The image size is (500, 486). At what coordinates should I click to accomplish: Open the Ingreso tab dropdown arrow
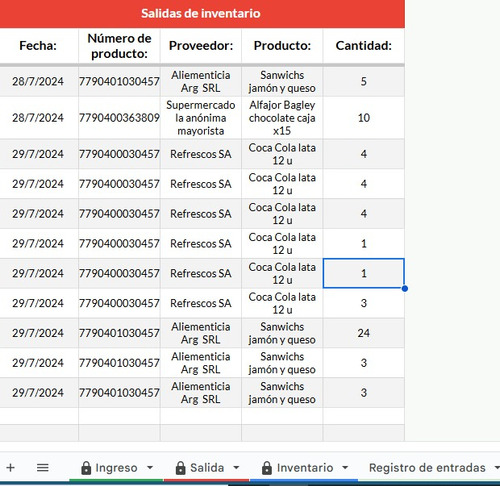click(x=150, y=468)
